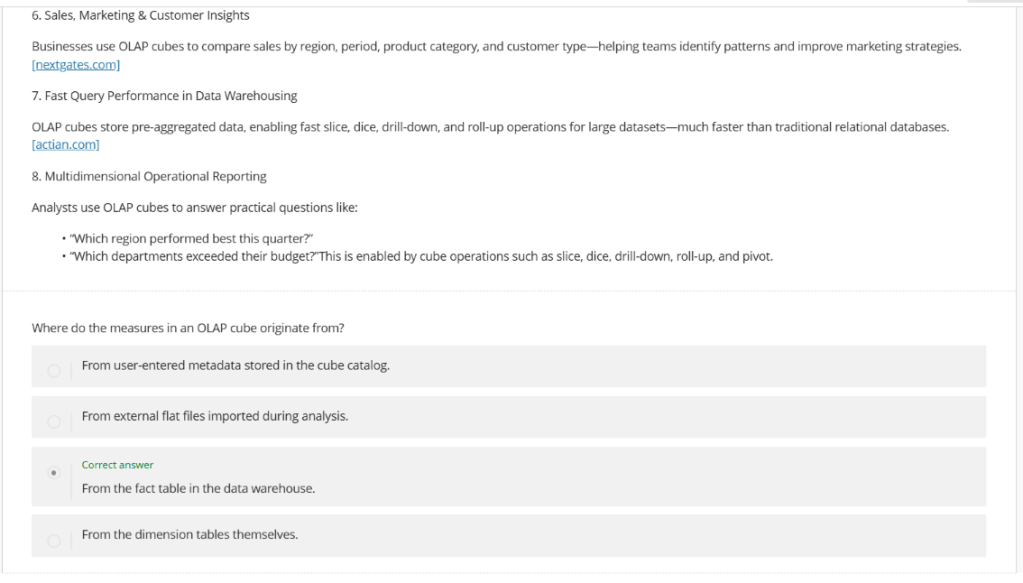Screen dimensions: 1023x583
Task: Click the green "Correct answer" label
Action: (x=115, y=464)
